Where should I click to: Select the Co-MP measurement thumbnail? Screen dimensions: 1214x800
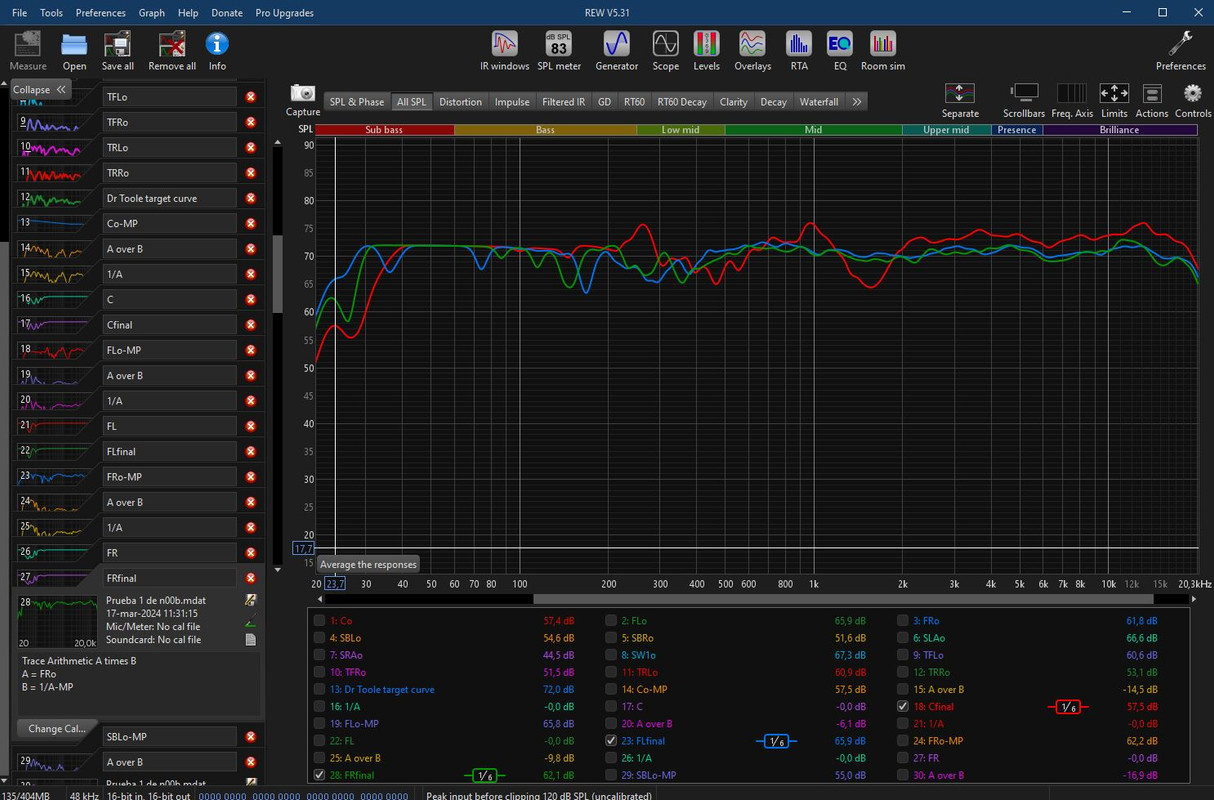(54, 223)
